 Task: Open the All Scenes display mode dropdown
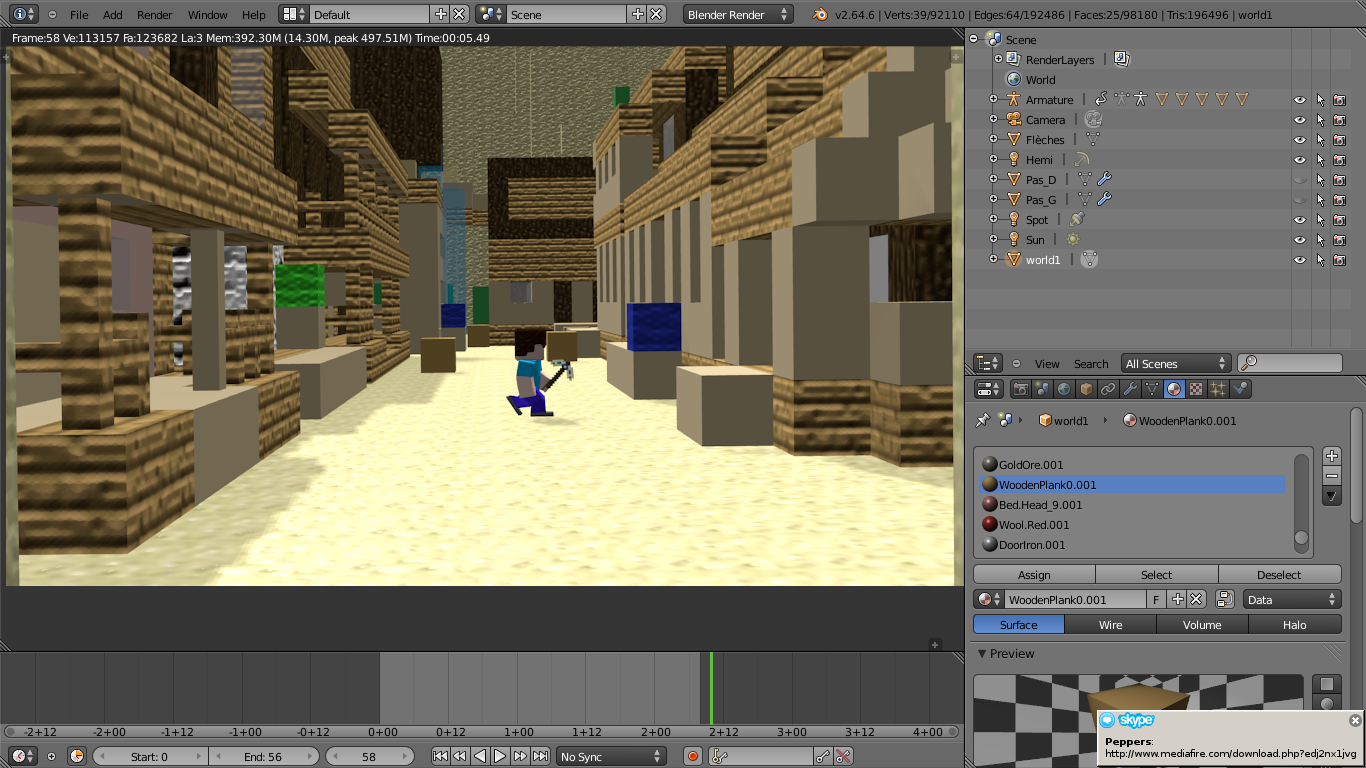point(1176,364)
